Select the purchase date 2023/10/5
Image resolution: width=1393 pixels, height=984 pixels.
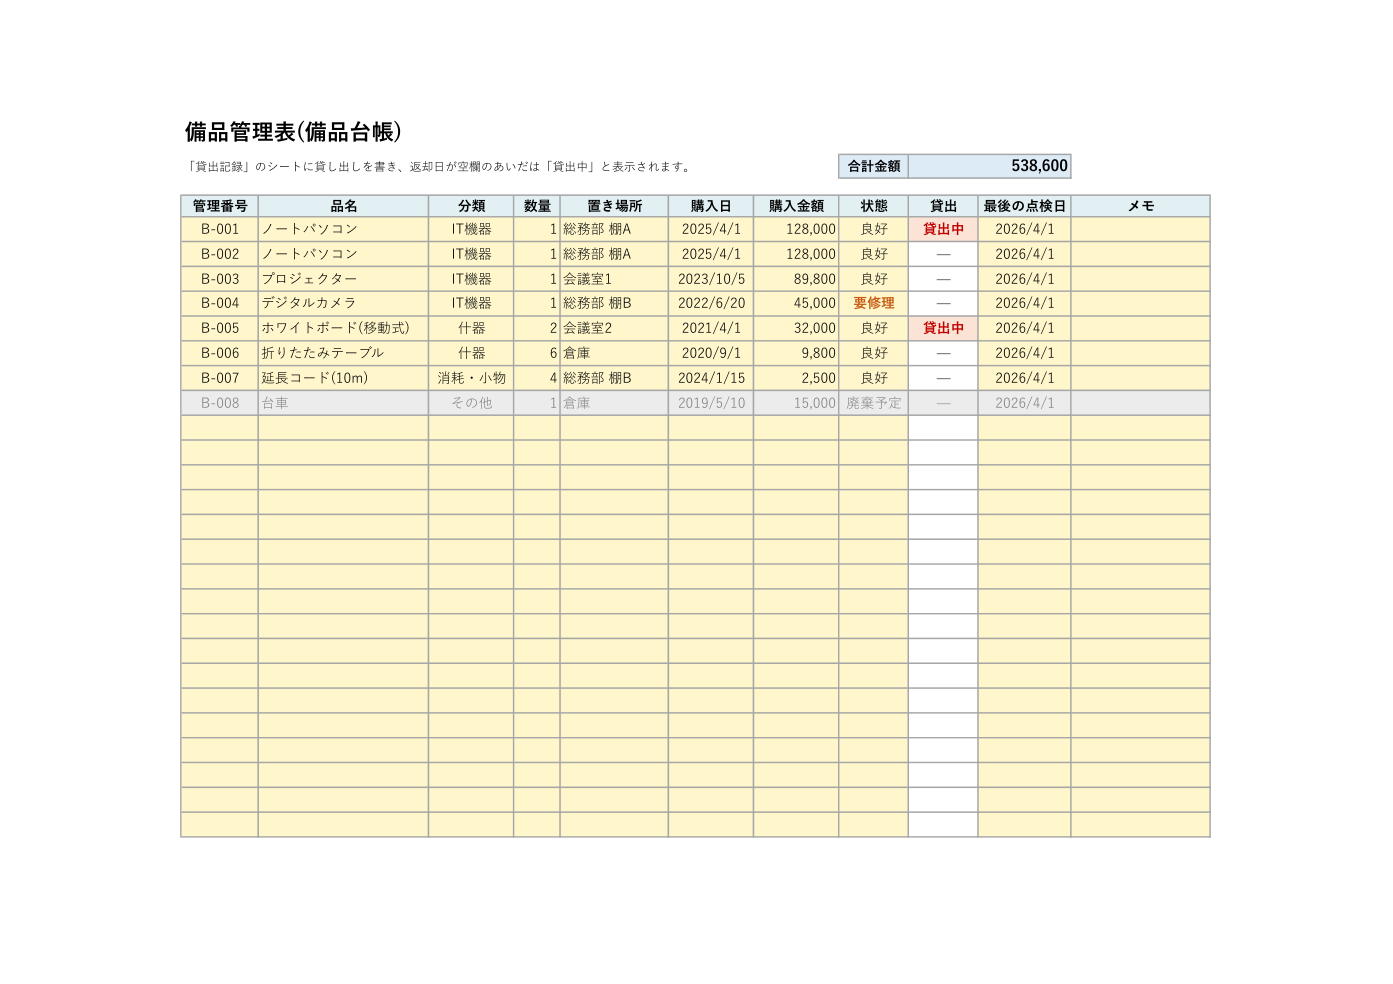tap(711, 279)
